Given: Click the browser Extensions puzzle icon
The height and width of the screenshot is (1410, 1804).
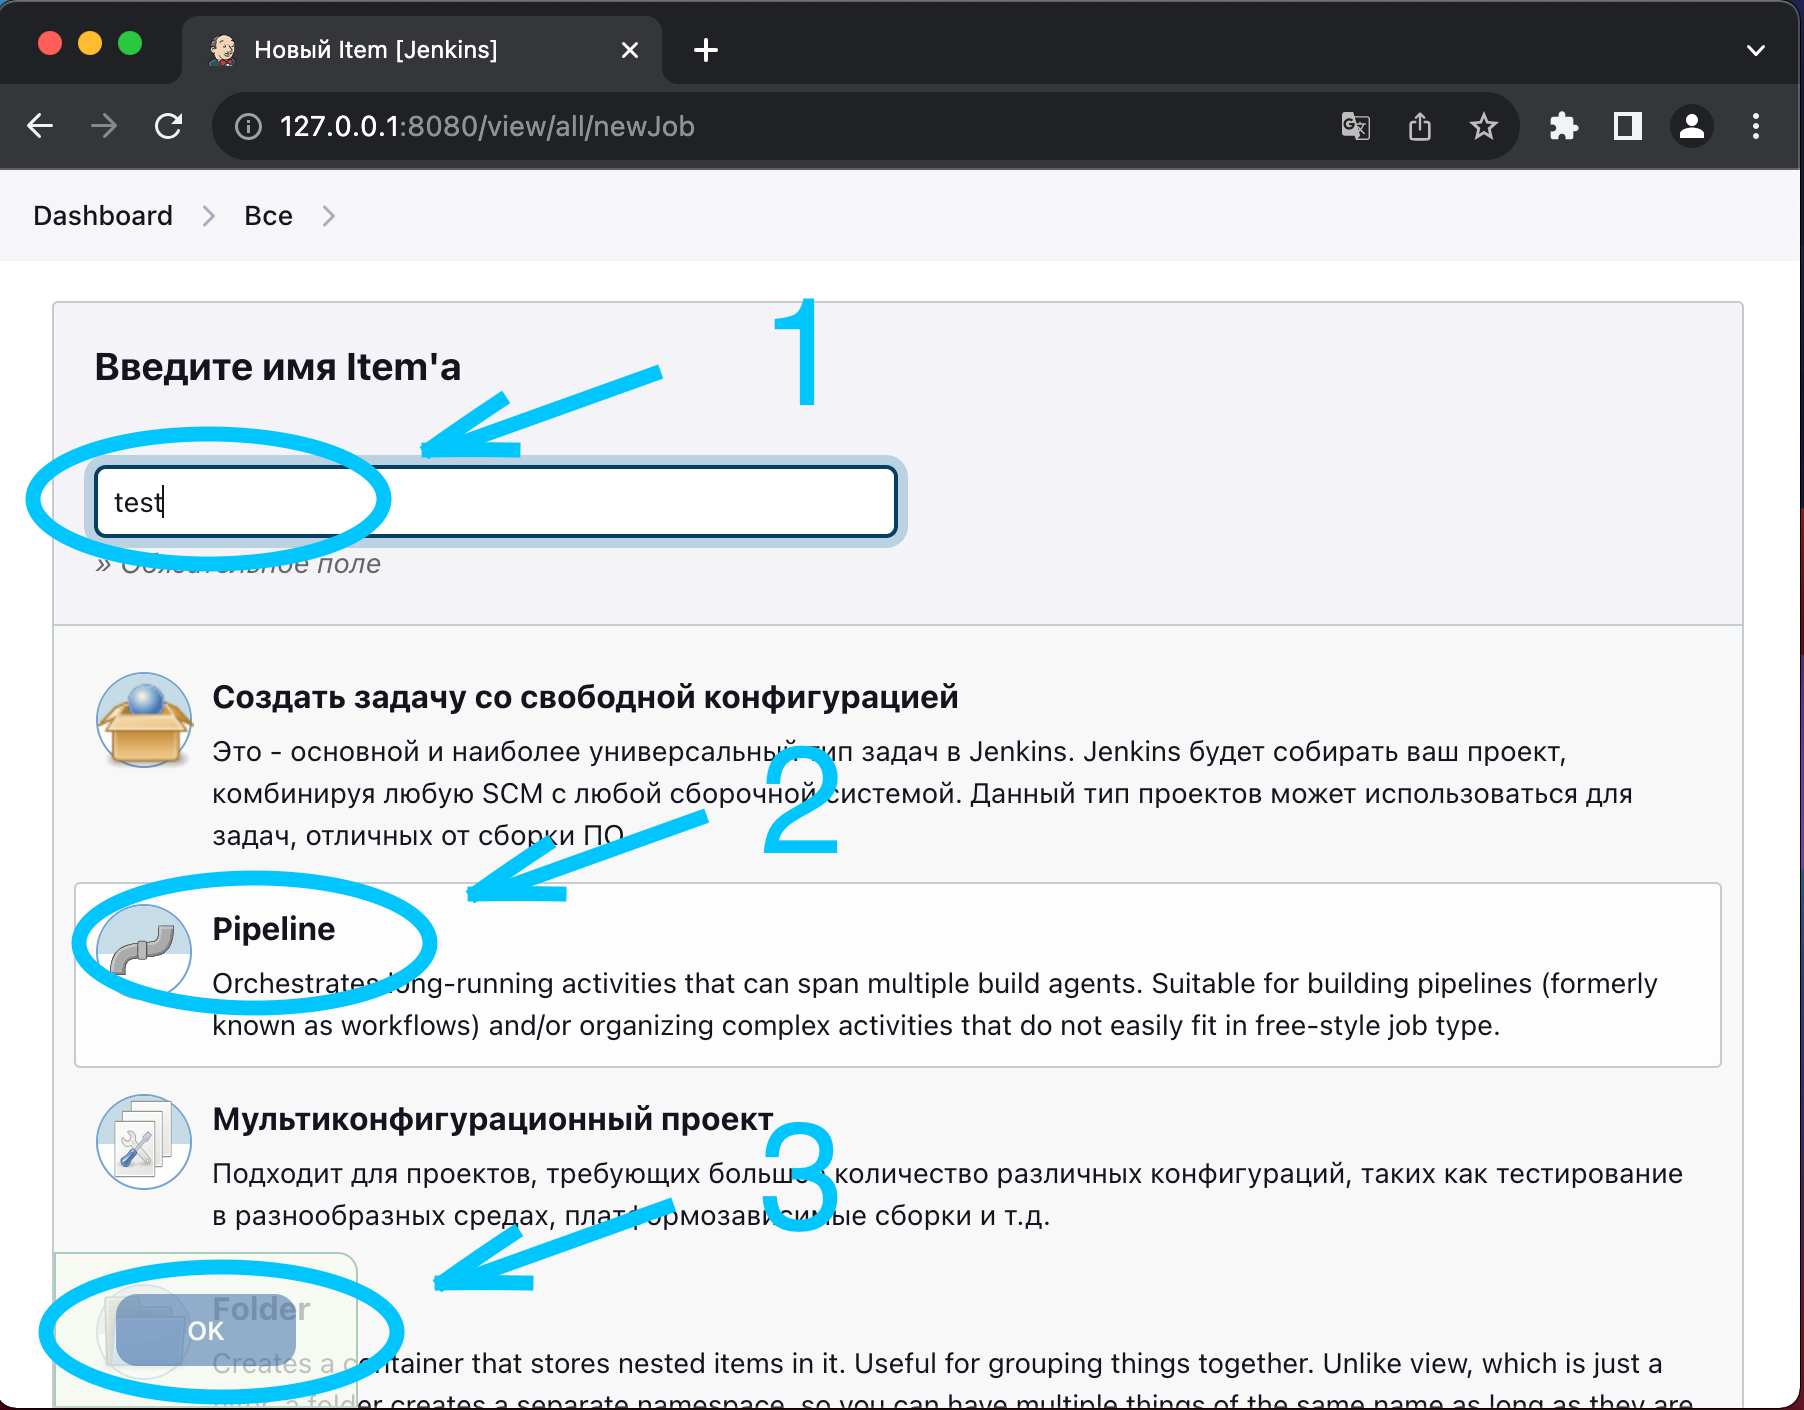Looking at the screenshot, I should (x=1563, y=126).
